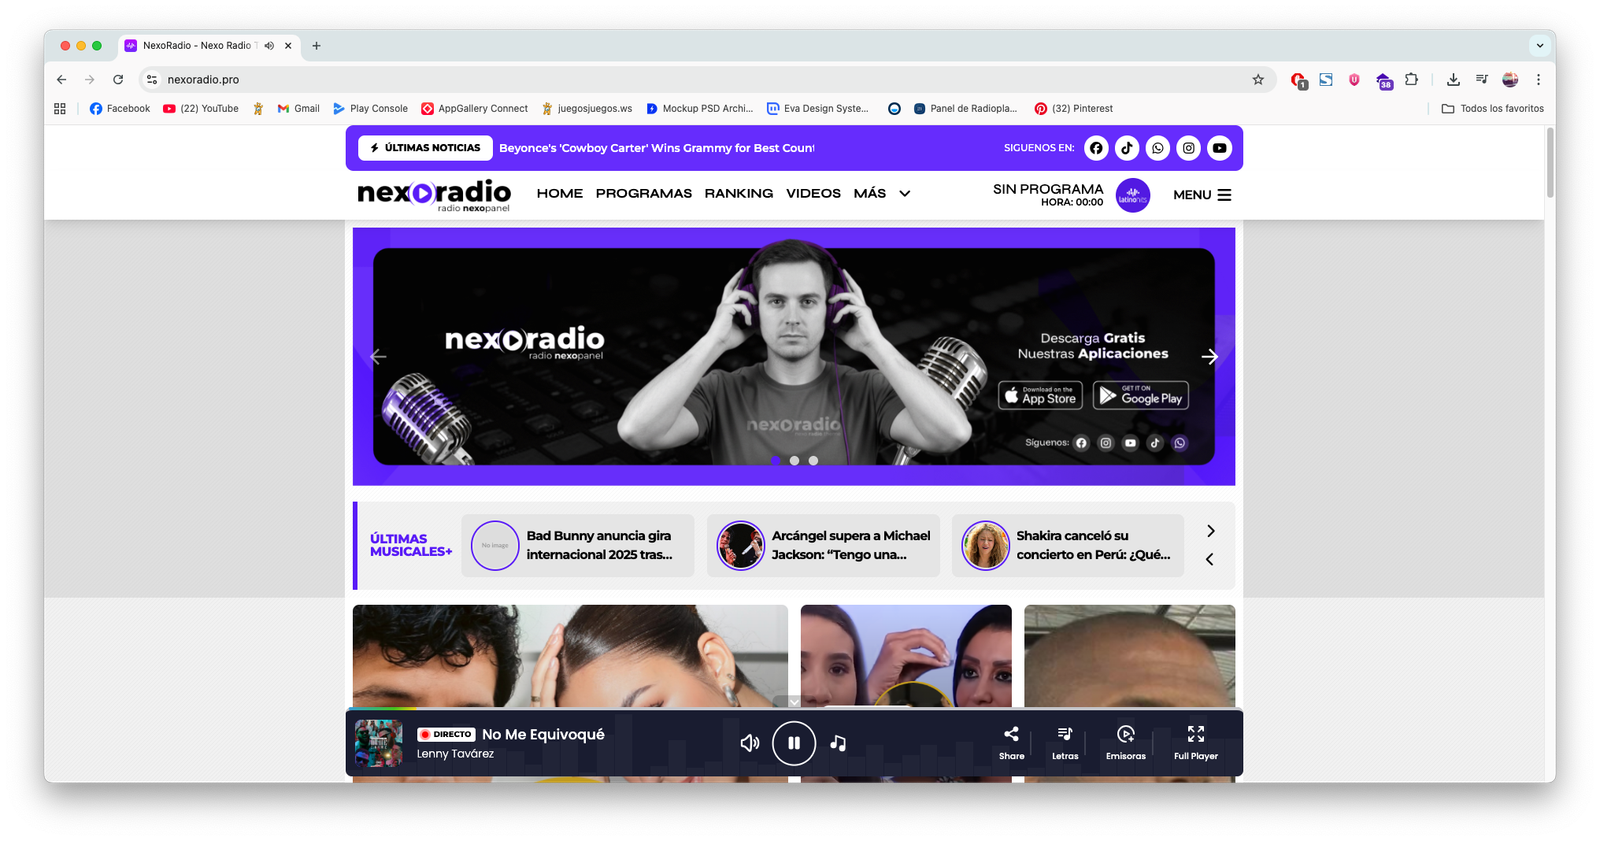Open banner WhatsApp icon beside Síguenos

click(x=1180, y=443)
